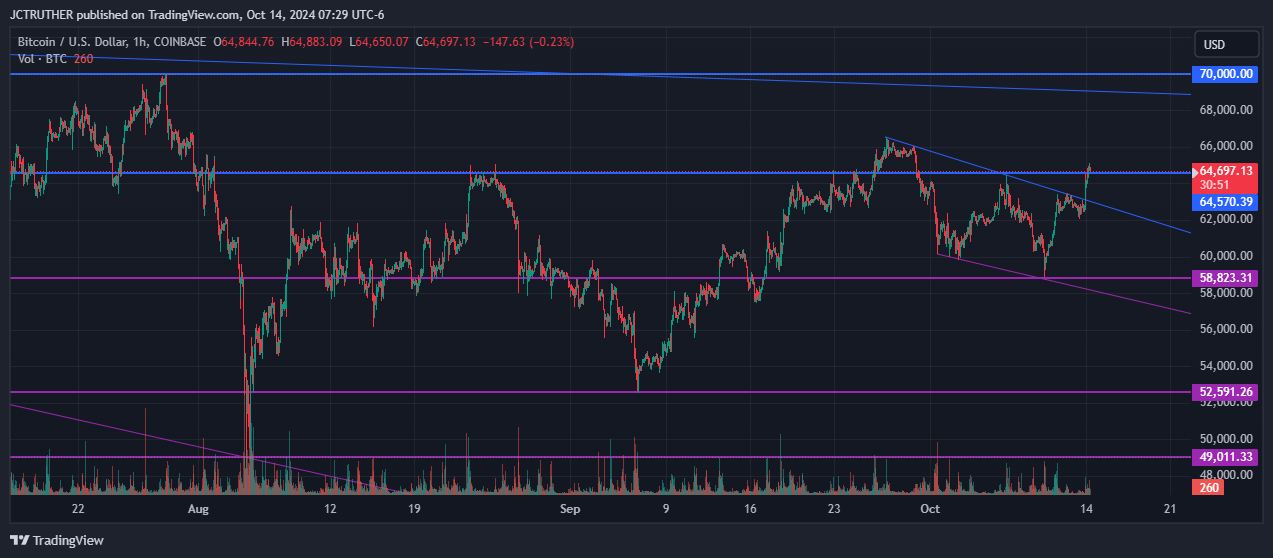The image size is (1273, 558).
Task: Select the purple 58,823.31 price label
Action: click(x=1224, y=276)
